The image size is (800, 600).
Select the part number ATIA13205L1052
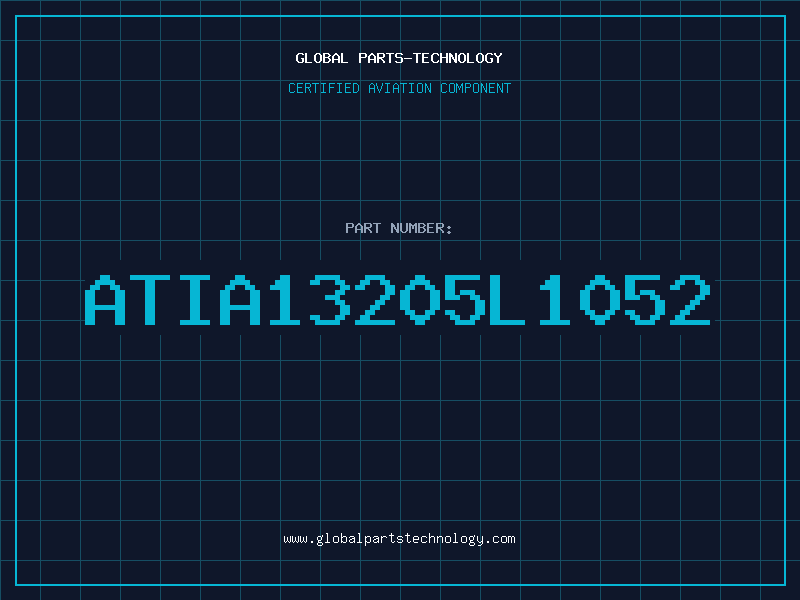pyautogui.click(x=398, y=300)
